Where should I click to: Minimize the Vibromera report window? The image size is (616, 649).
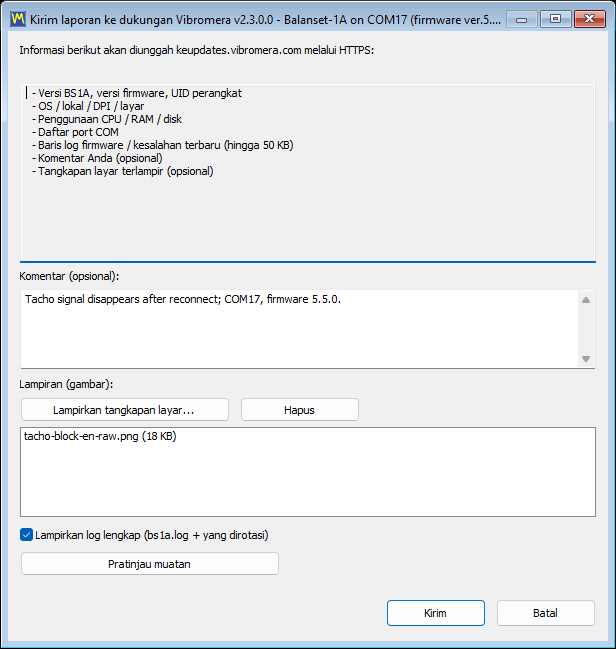coord(522,19)
